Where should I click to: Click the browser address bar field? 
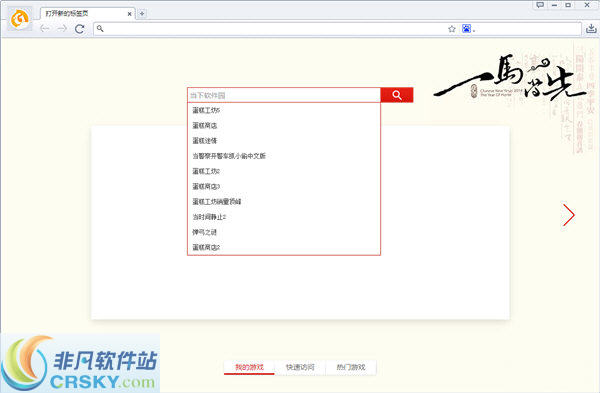coord(337,29)
